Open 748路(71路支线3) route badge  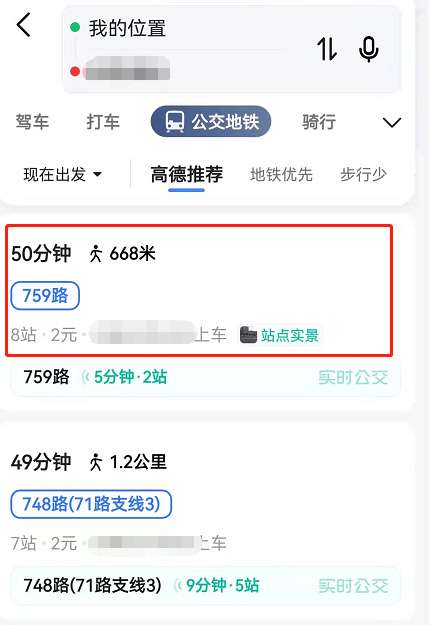coord(91,504)
